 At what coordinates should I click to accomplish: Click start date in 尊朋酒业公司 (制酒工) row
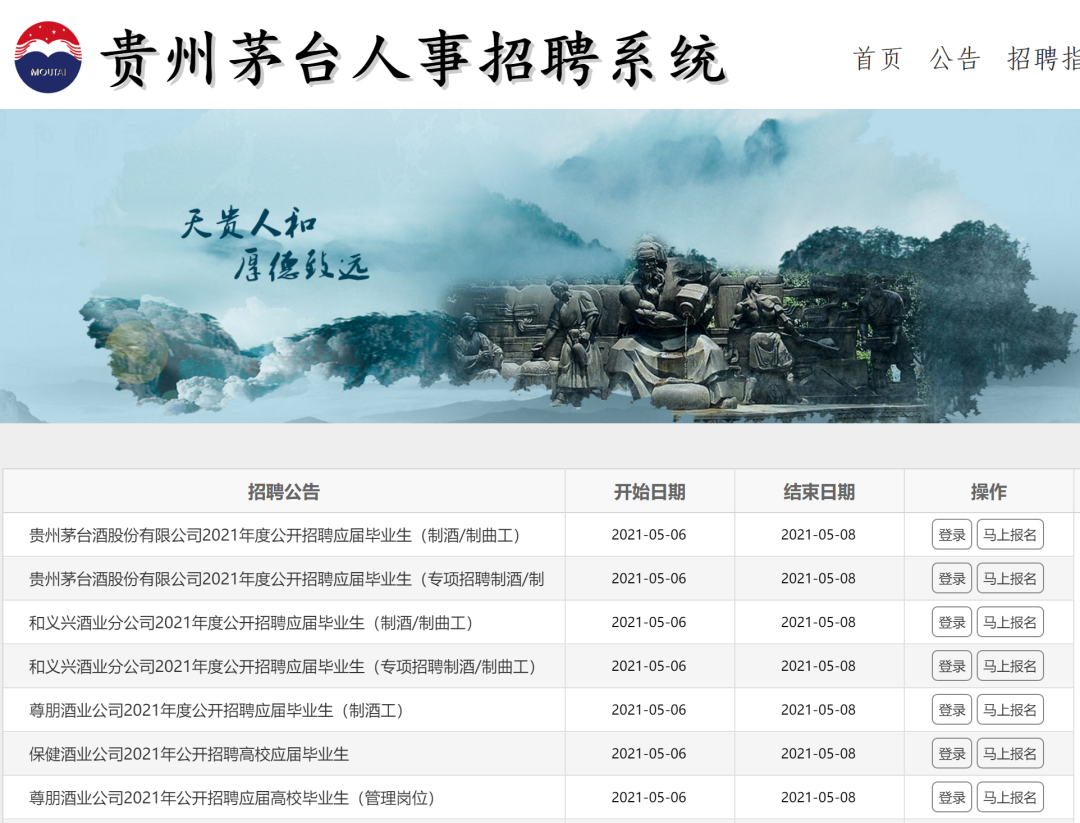pyautogui.click(x=649, y=709)
